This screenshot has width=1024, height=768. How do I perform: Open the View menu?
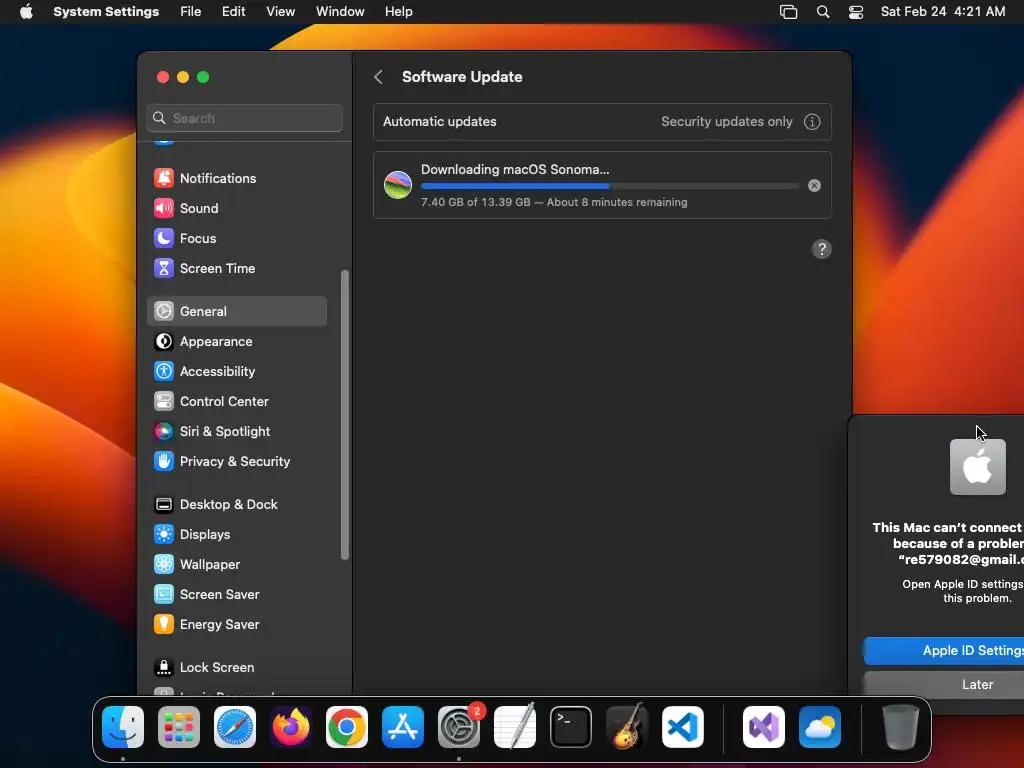tap(281, 12)
